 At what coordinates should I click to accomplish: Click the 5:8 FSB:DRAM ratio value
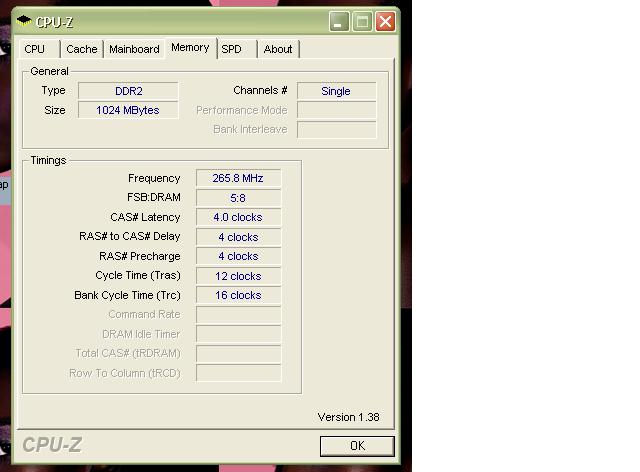tap(238, 198)
